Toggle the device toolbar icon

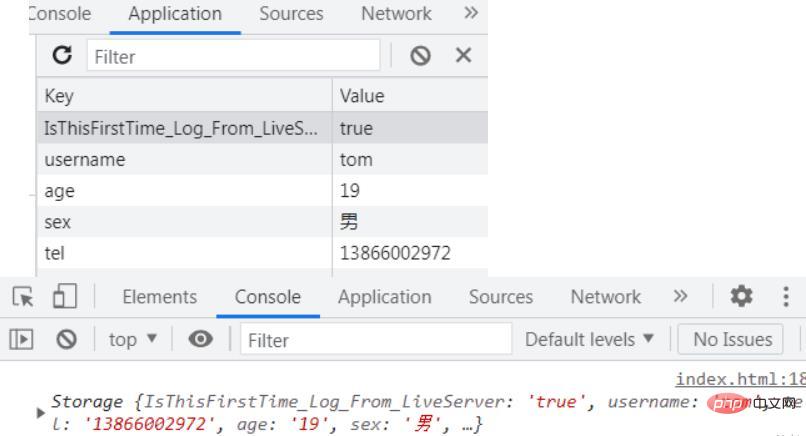pos(65,297)
